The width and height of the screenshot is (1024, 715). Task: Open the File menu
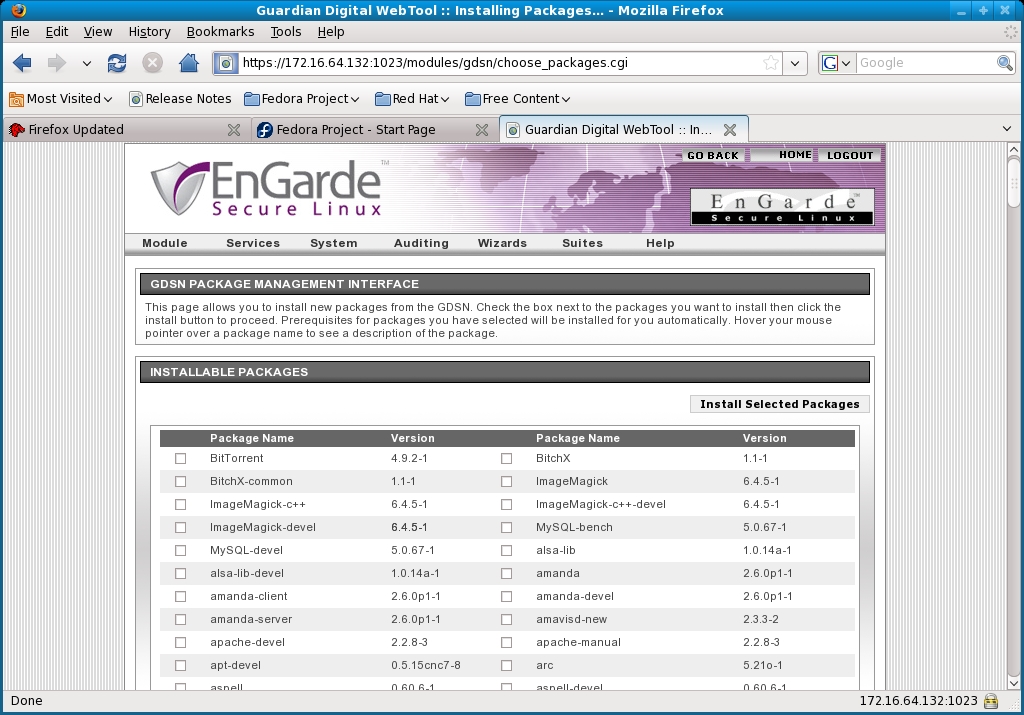(20, 31)
